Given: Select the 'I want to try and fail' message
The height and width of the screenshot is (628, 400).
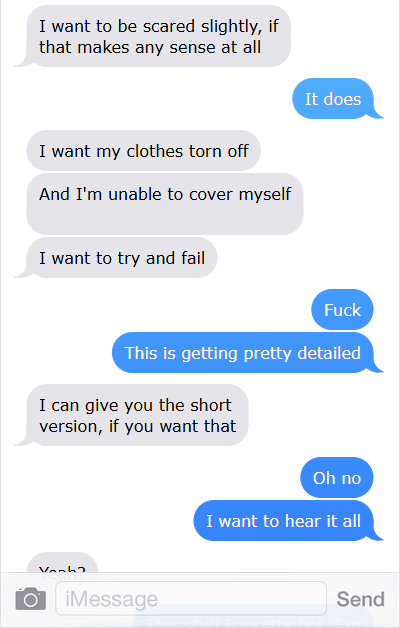Looking at the screenshot, I should (122, 258).
